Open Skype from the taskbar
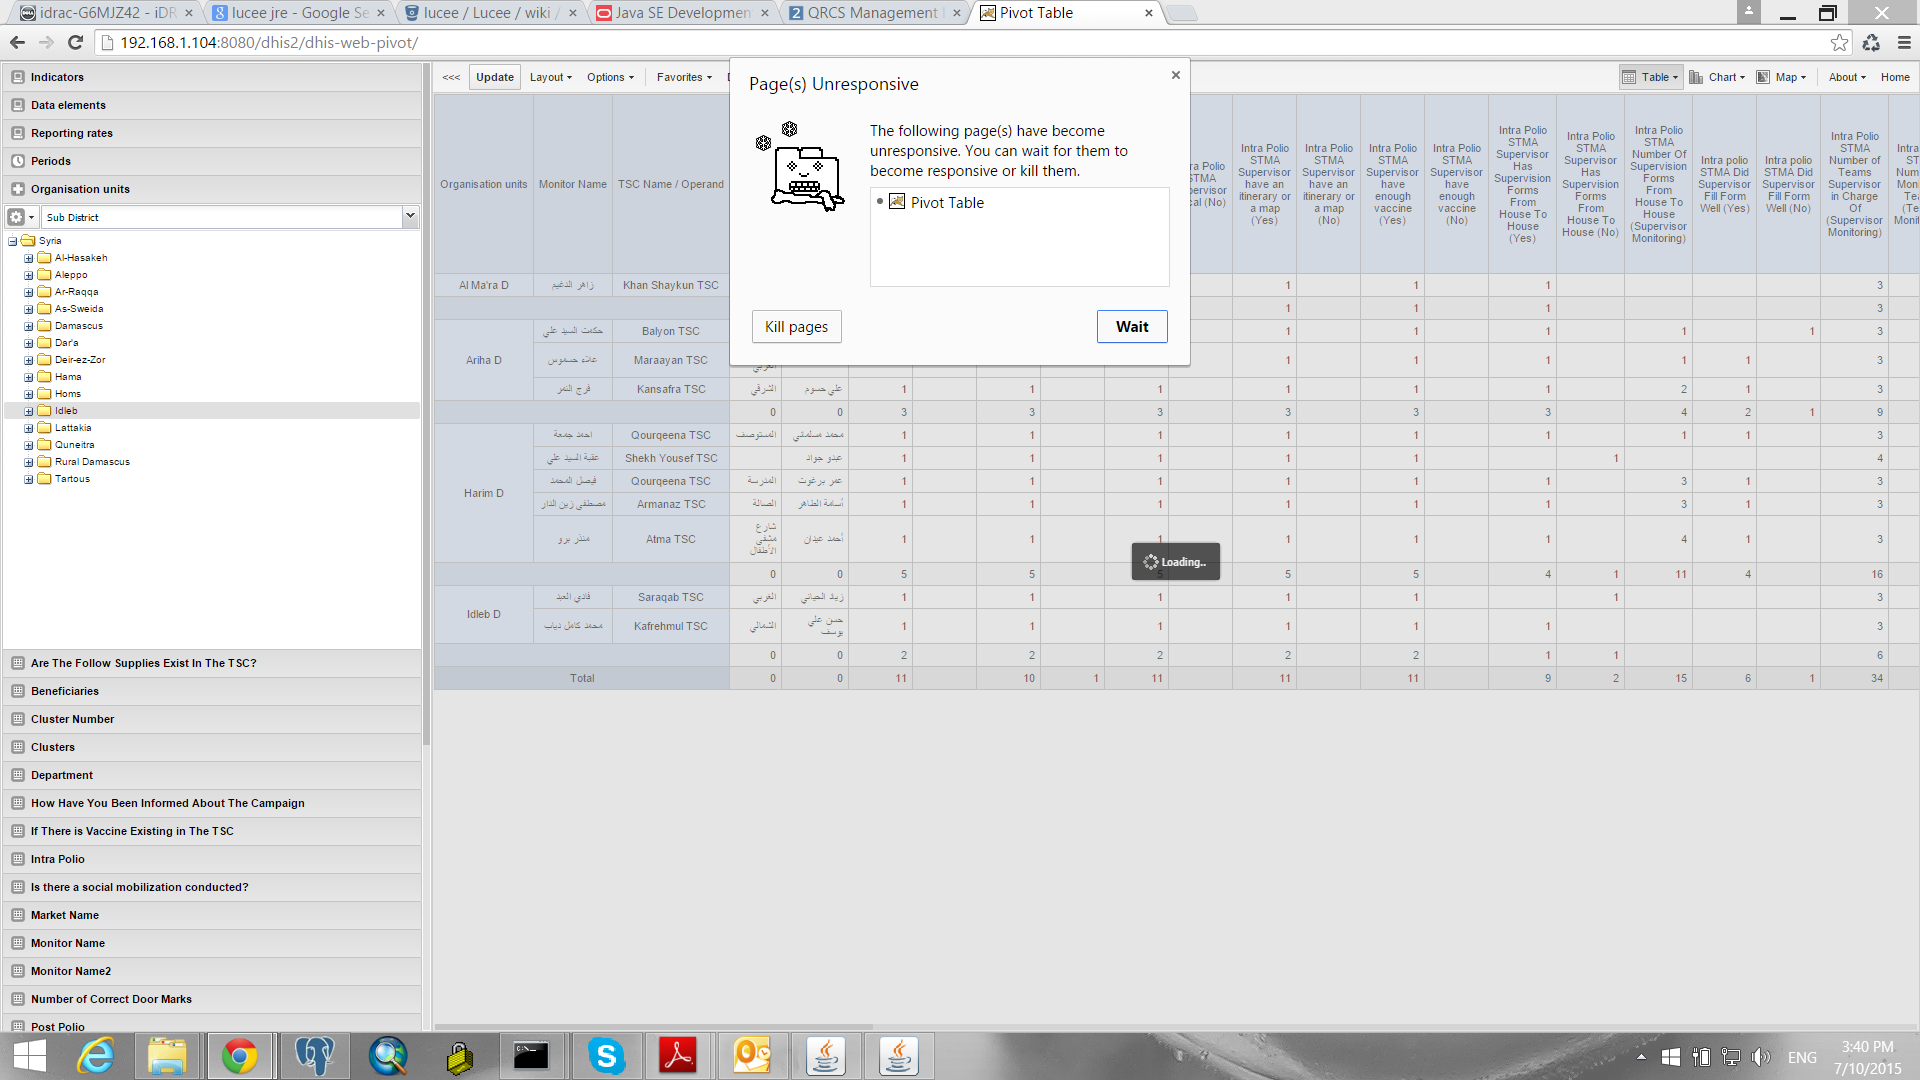Screen dimensions: 1920x1080 pyautogui.click(x=605, y=1056)
